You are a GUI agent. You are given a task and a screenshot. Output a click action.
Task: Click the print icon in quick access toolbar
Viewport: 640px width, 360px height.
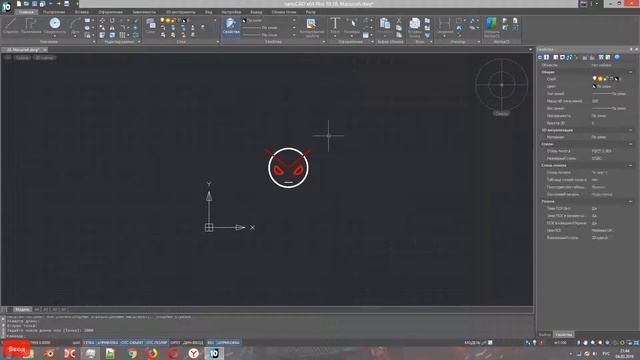click(67, 4)
